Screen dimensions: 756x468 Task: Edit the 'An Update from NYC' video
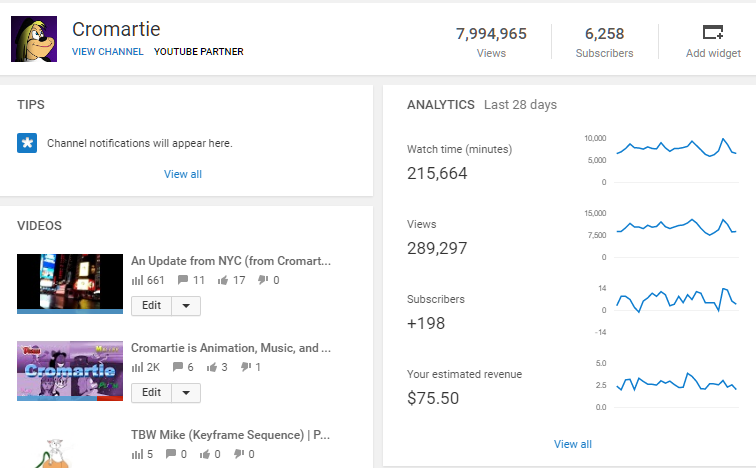pos(151,306)
